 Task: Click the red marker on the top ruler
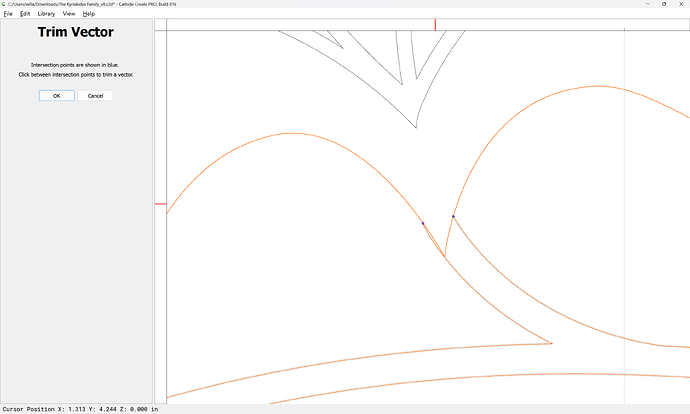[435, 25]
